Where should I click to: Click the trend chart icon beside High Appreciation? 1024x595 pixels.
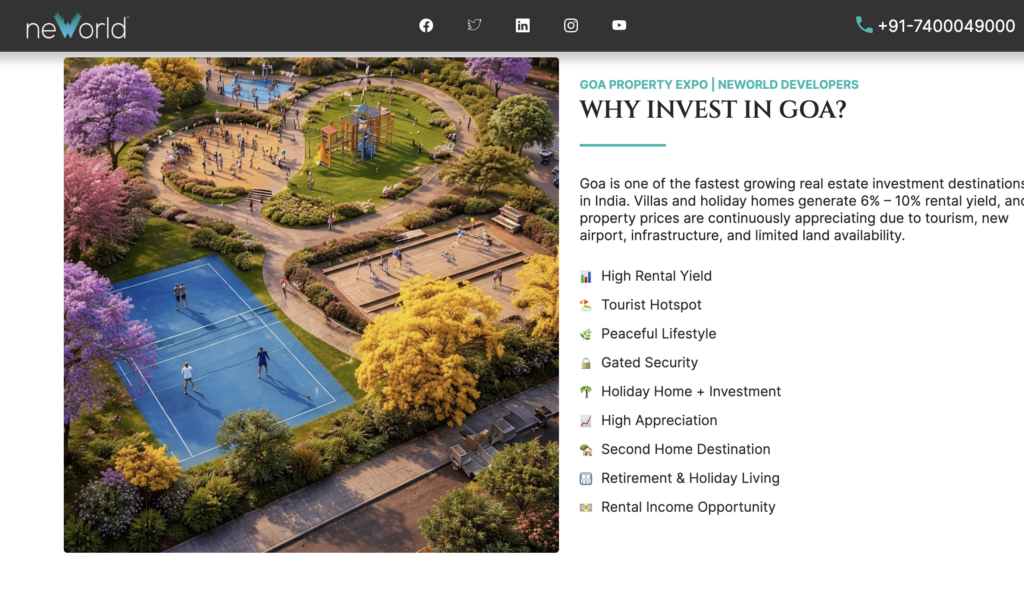(586, 421)
